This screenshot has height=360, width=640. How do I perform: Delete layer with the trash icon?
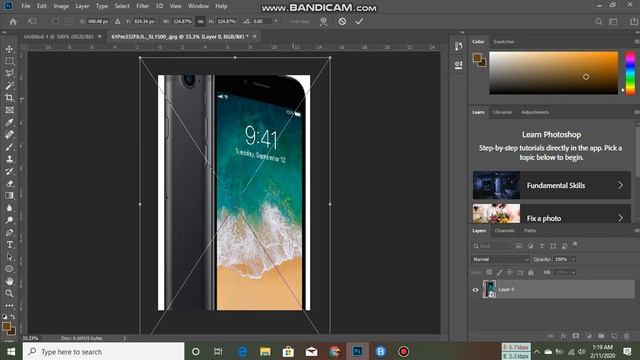627,336
